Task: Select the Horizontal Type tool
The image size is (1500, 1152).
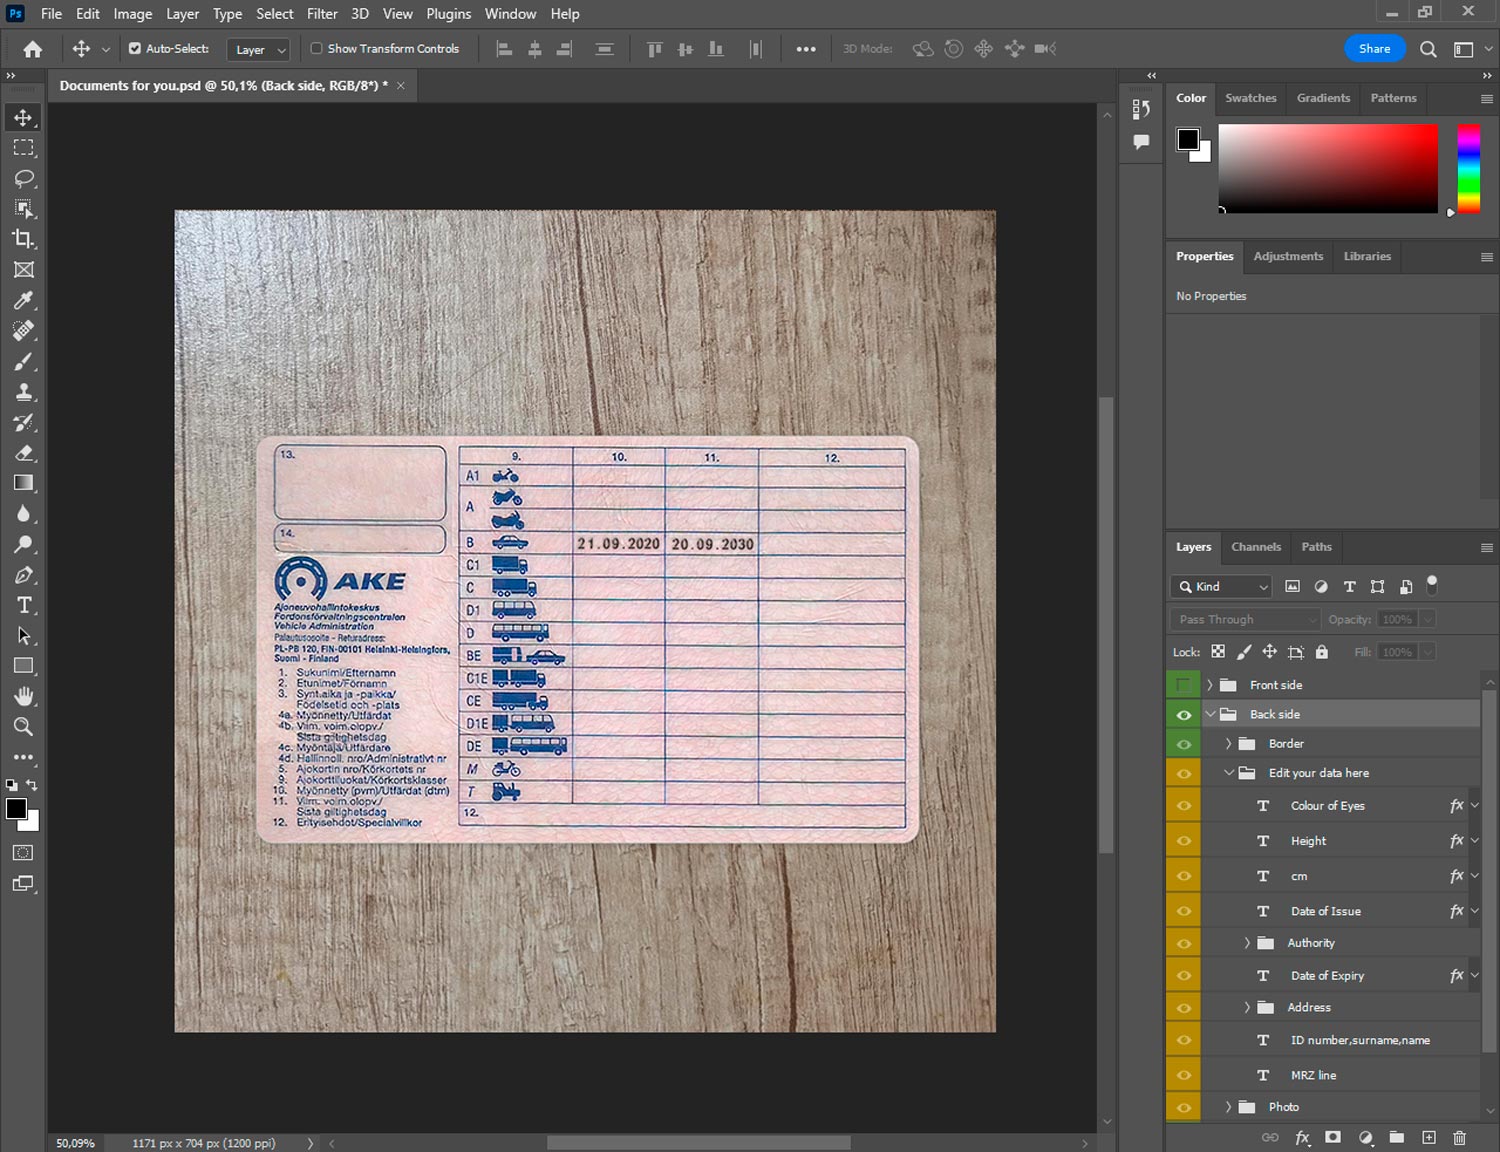Action: click(x=23, y=605)
